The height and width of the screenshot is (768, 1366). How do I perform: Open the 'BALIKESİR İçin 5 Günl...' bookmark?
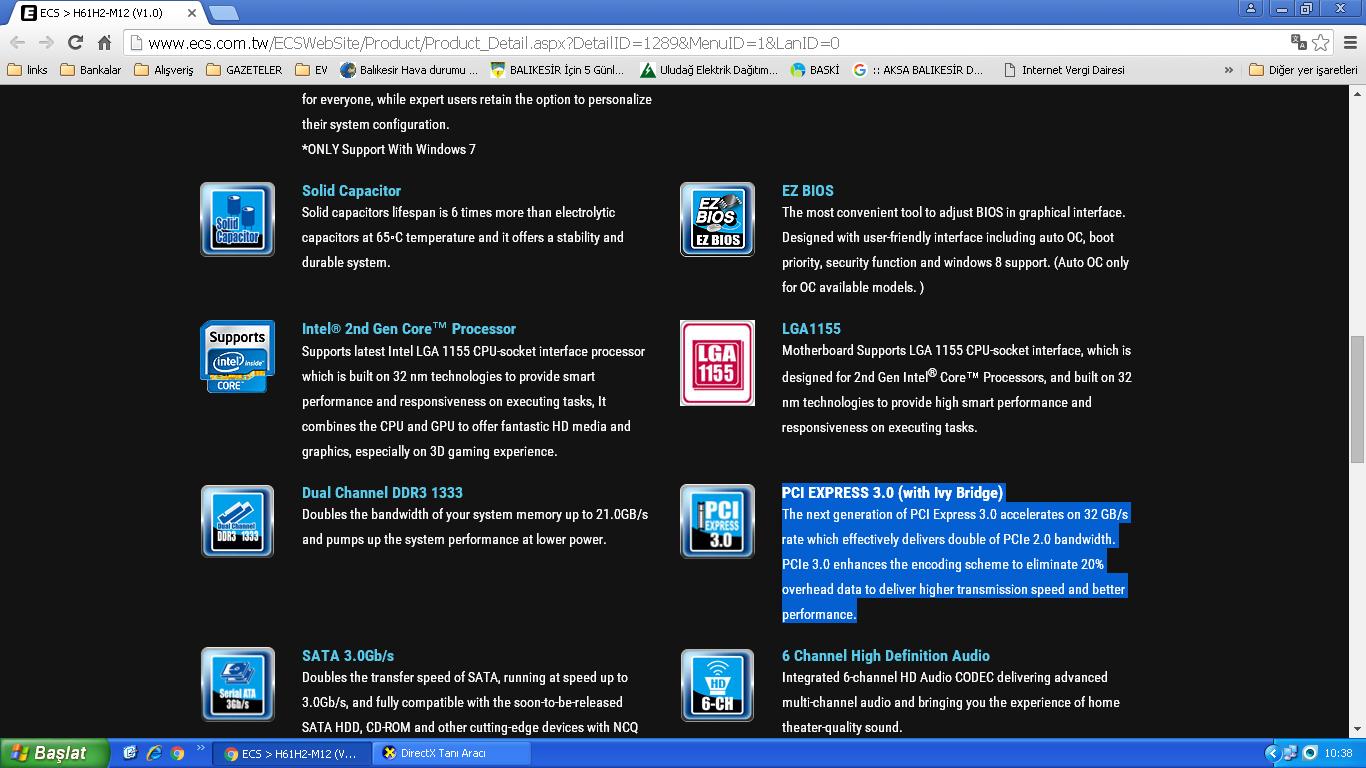click(557, 70)
